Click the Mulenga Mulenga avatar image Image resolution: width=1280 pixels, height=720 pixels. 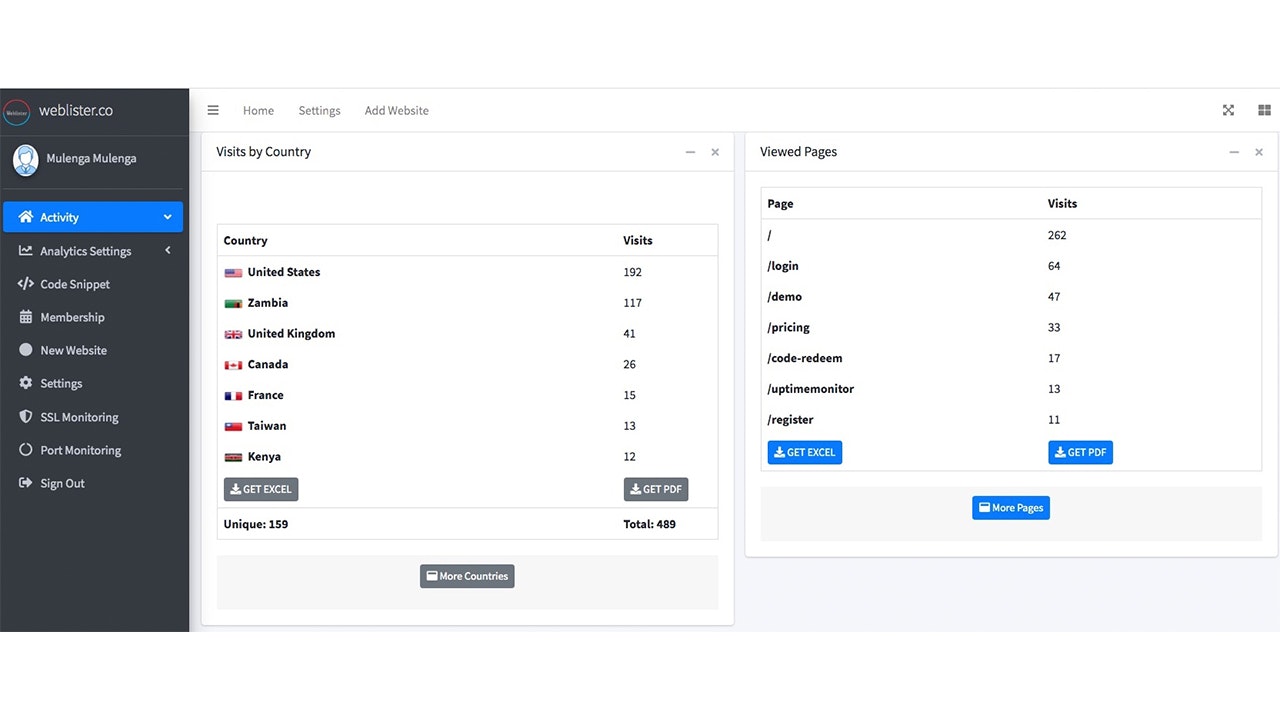[x=26, y=160]
